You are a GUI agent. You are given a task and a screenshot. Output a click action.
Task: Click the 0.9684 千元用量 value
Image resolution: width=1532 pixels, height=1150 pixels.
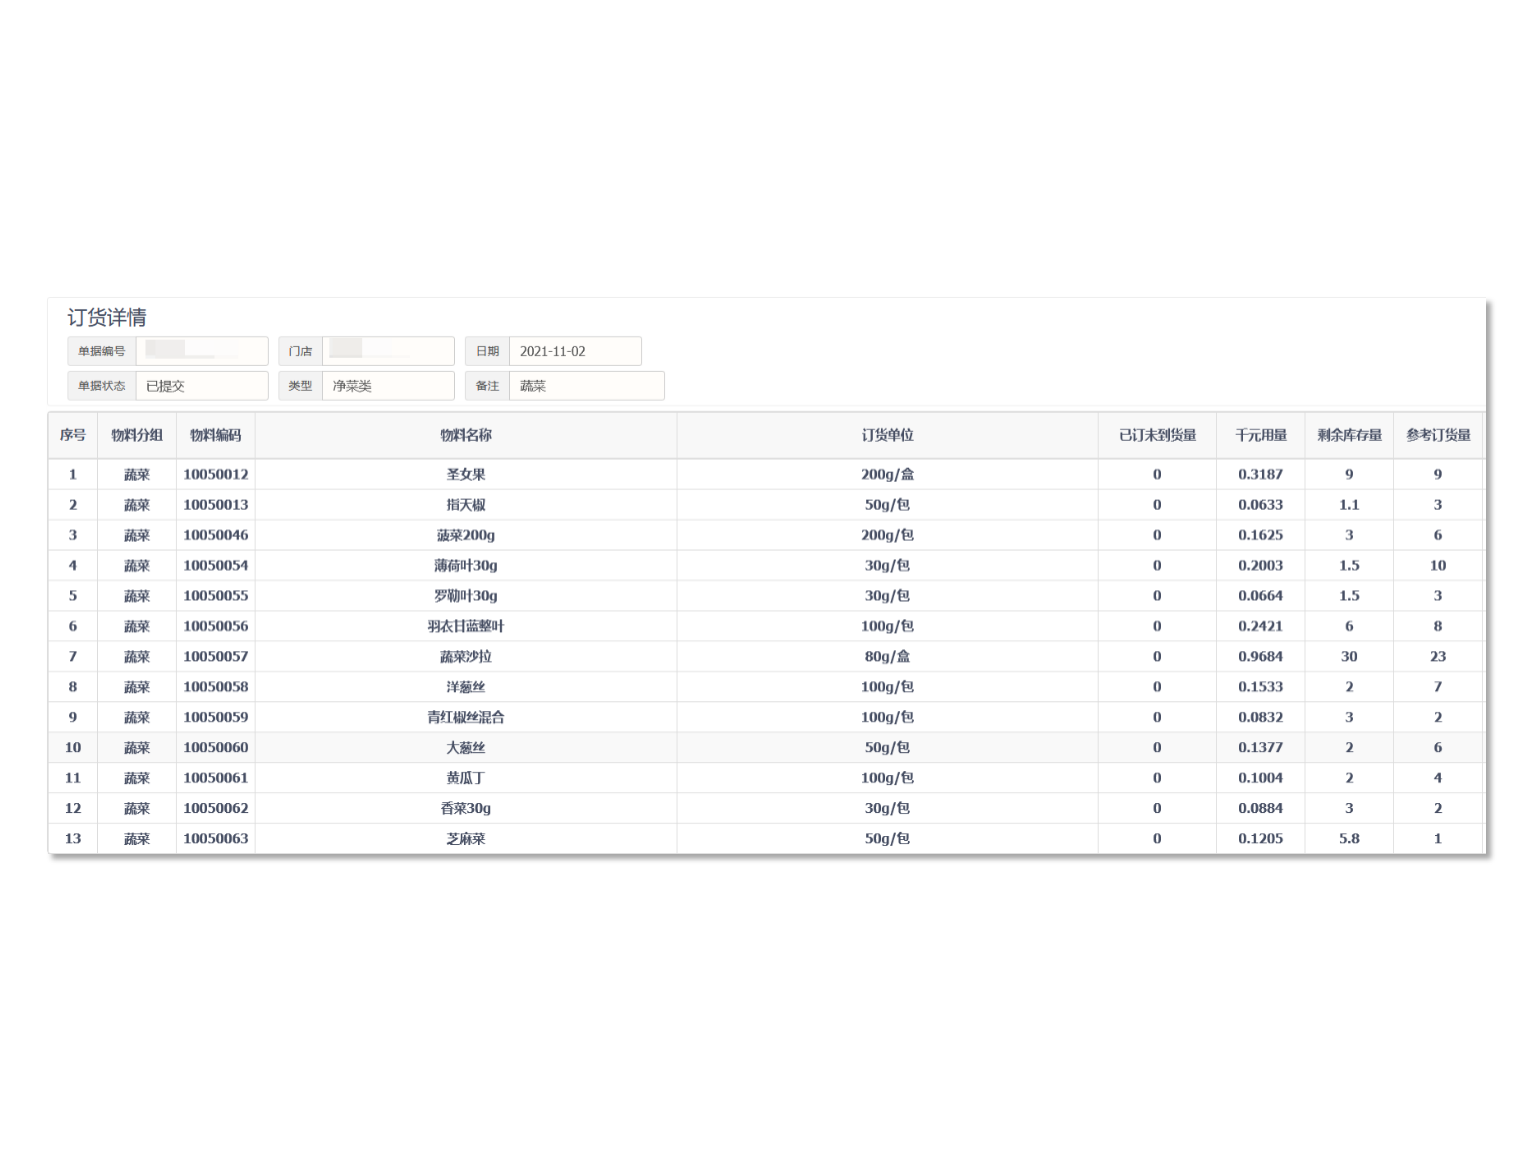coord(1260,656)
